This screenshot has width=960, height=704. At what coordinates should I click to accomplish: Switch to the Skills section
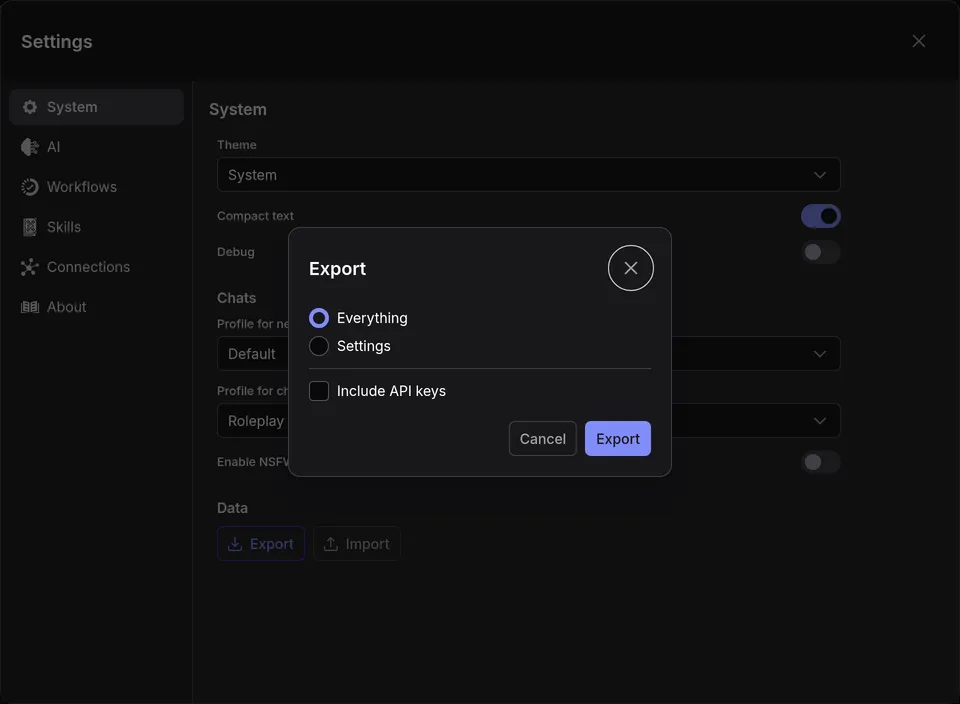[x=97, y=227]
